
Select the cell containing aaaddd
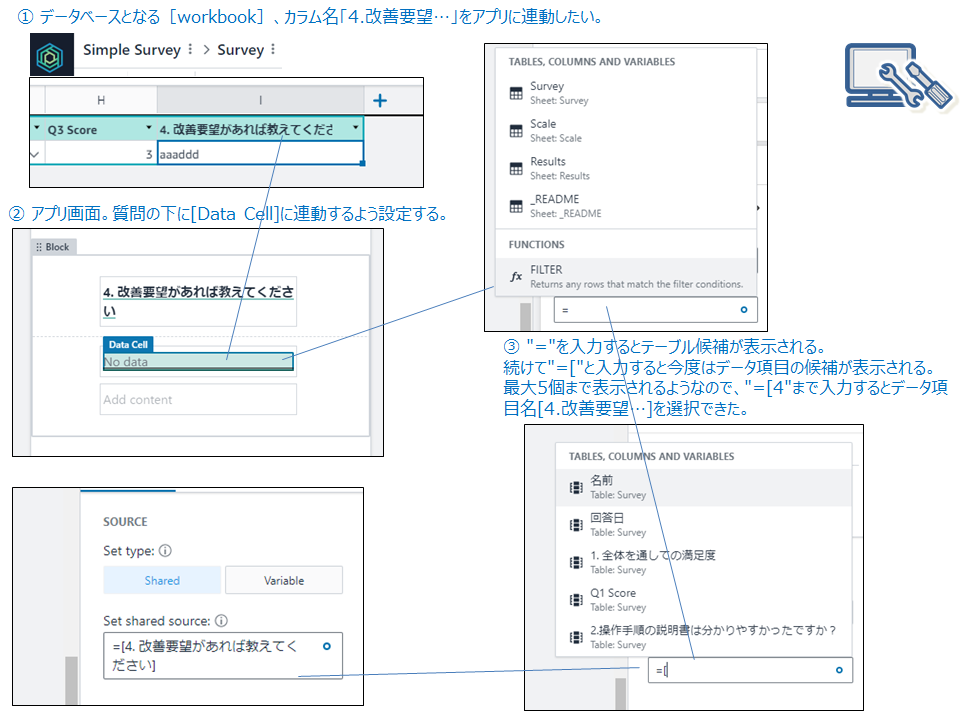point(260,154)
